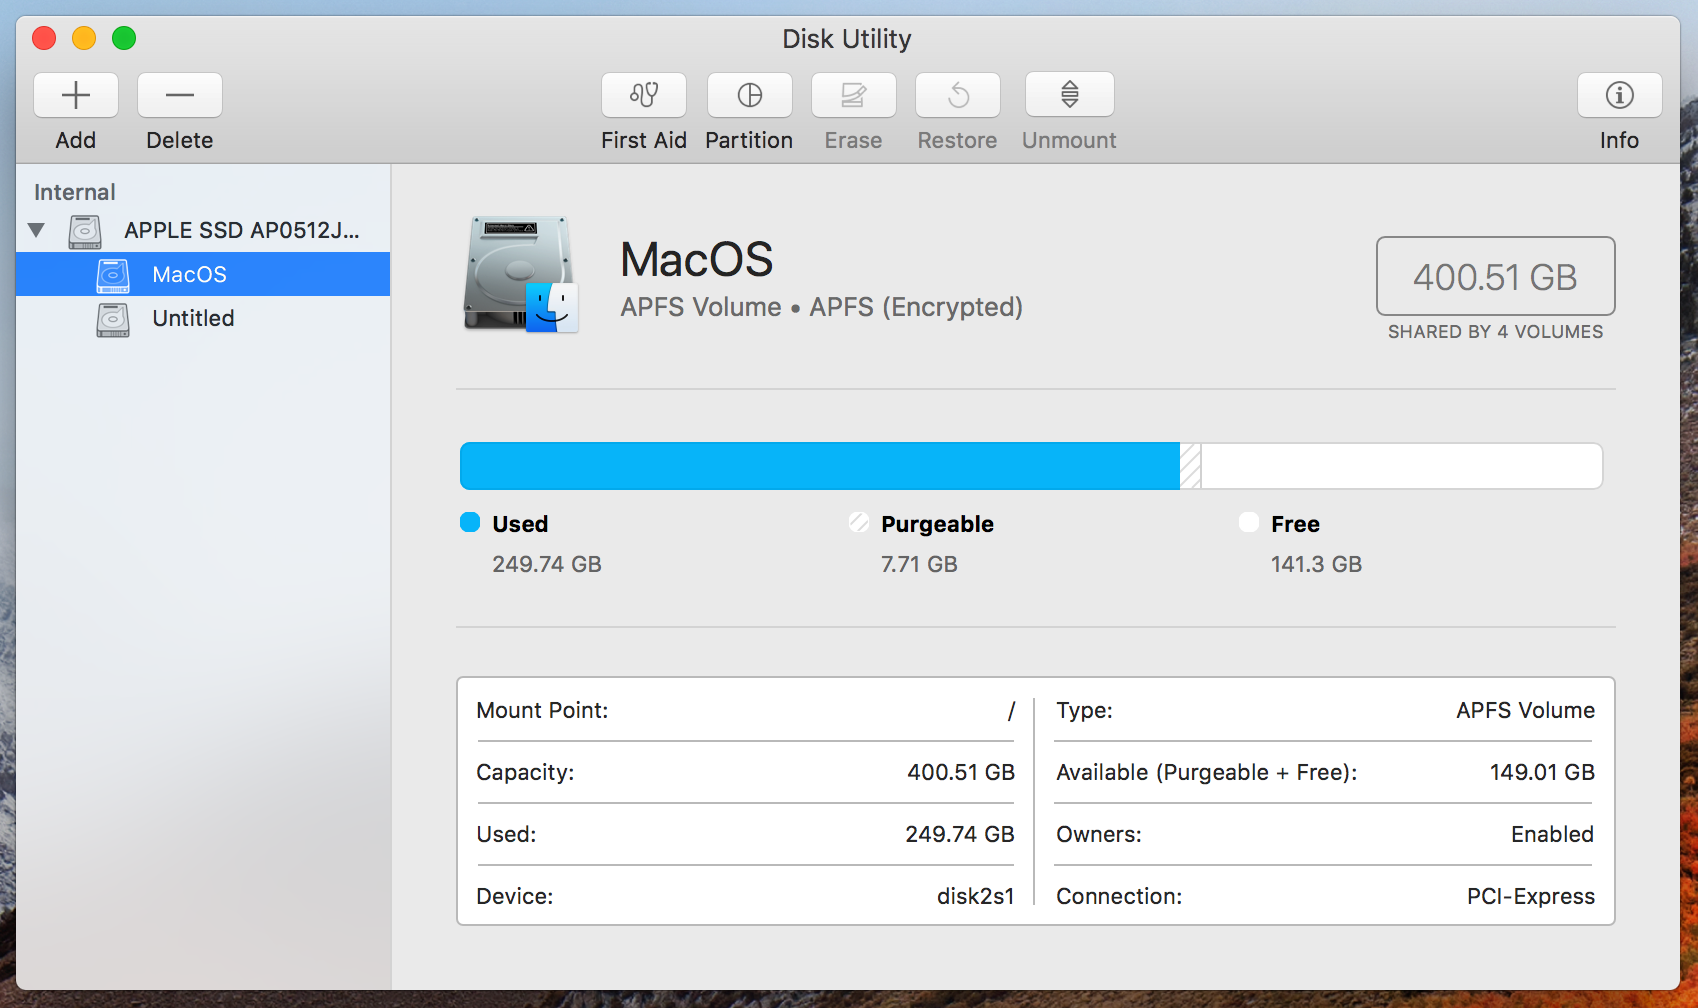Click the Capacity 400.51 GB value in table
Image resolution: width=1698 pixels, height=1008 pixels.
[x=961, y=772]
